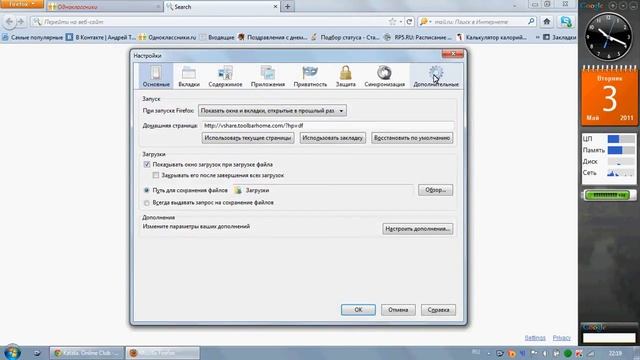The image size is (640, 360).
Task: Click the Обзор browse button
Action: pos(435,190)
